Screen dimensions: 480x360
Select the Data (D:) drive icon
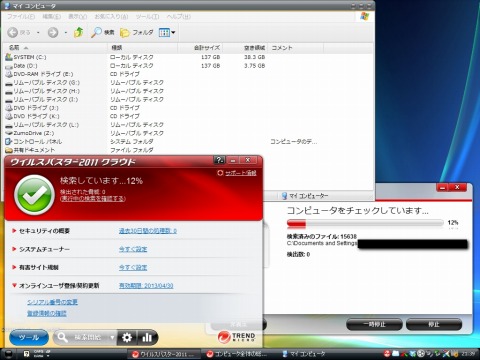pos(9,66)
